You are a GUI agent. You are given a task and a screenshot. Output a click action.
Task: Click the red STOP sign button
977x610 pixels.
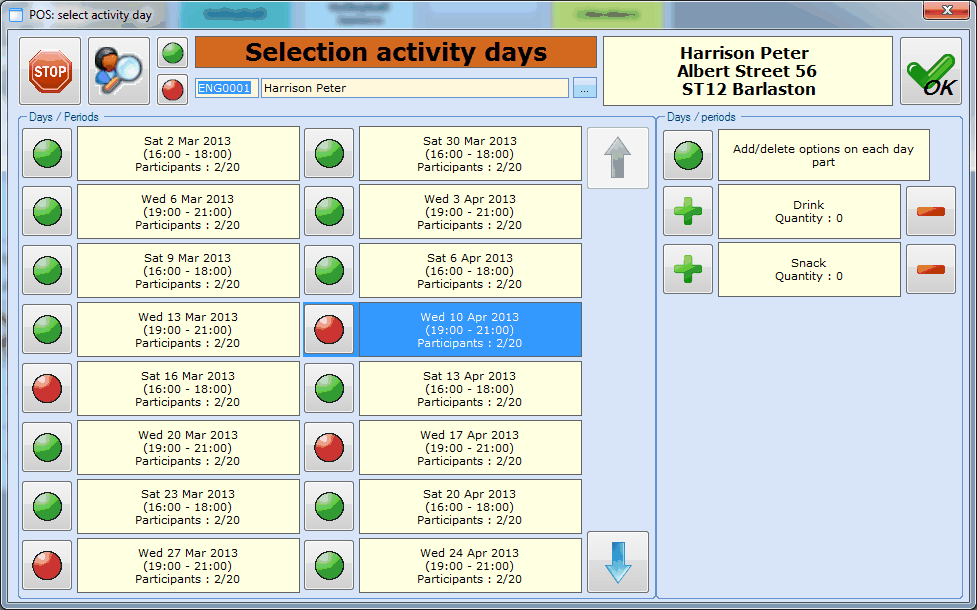[x=51, y=71]
